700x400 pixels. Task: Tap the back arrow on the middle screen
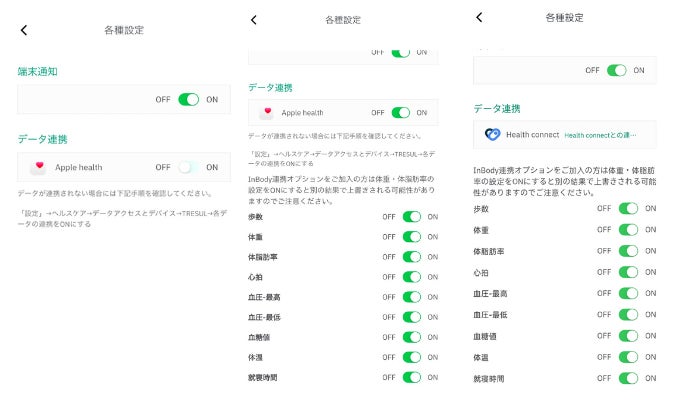tap(254, 20)
